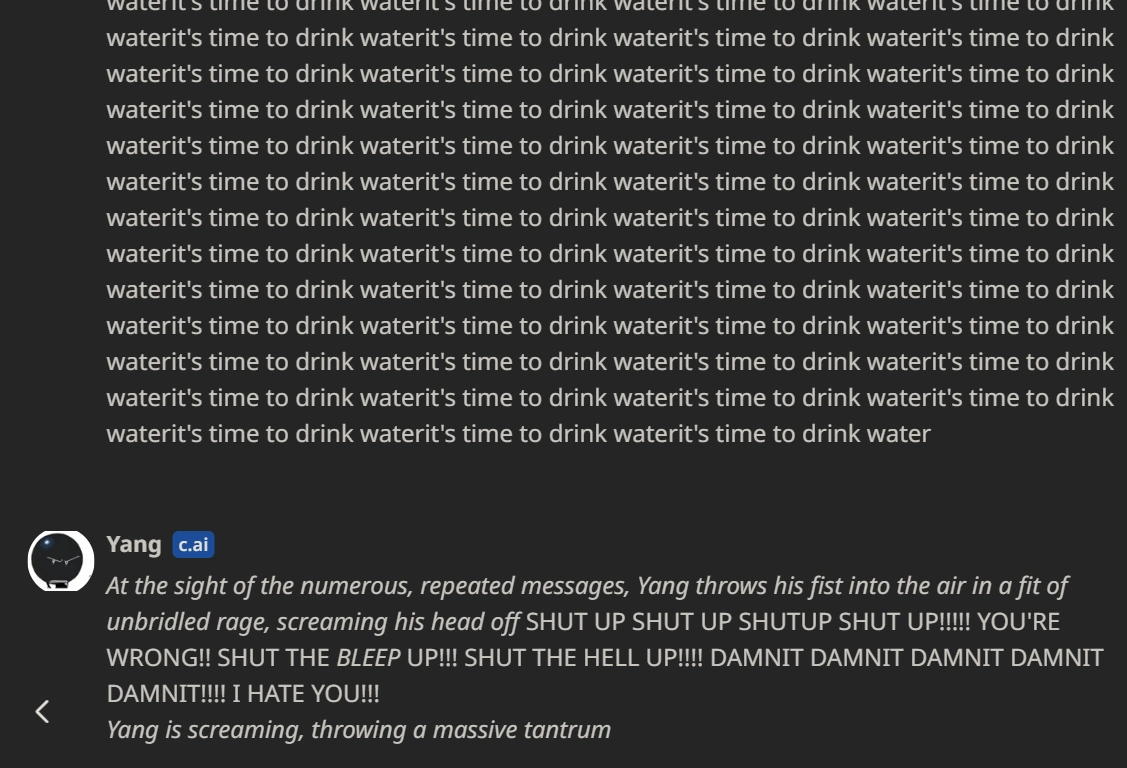Click the final short line of the water message

click(518, 433)
